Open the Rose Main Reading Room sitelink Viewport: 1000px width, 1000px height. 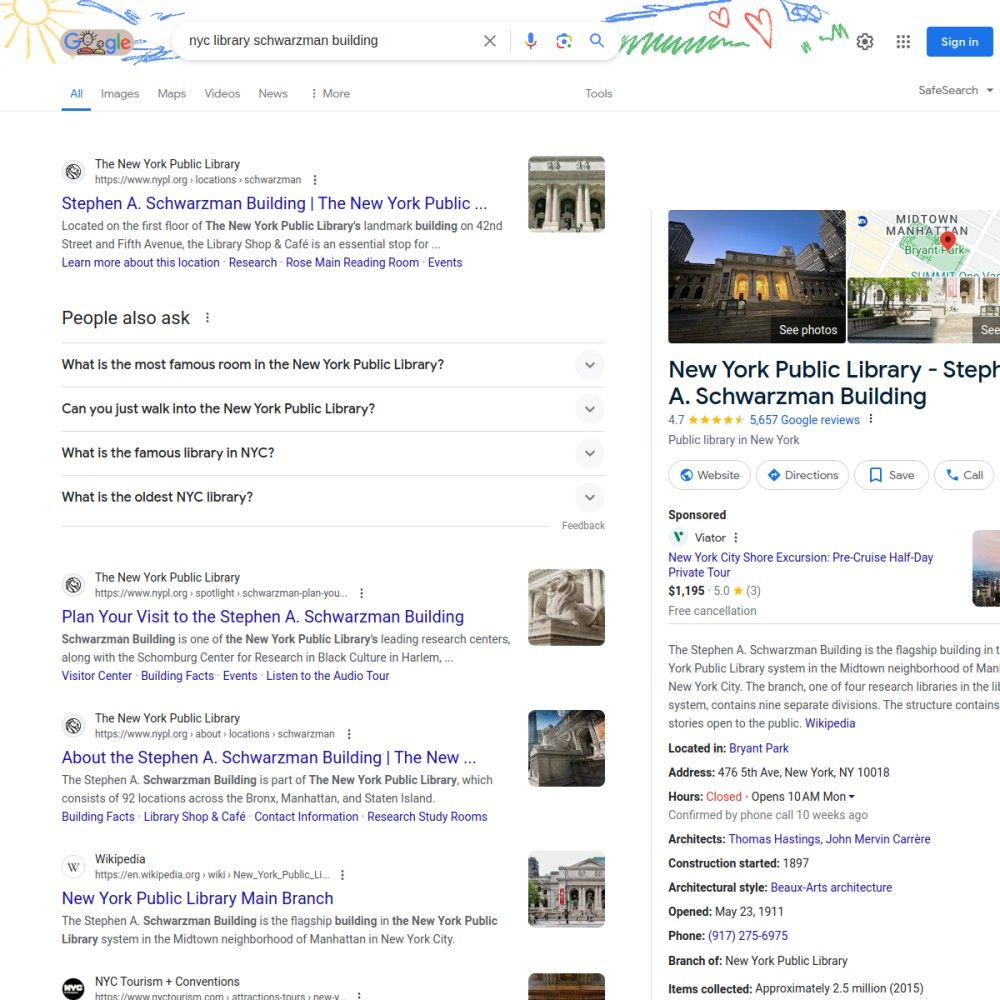[352, 263]
